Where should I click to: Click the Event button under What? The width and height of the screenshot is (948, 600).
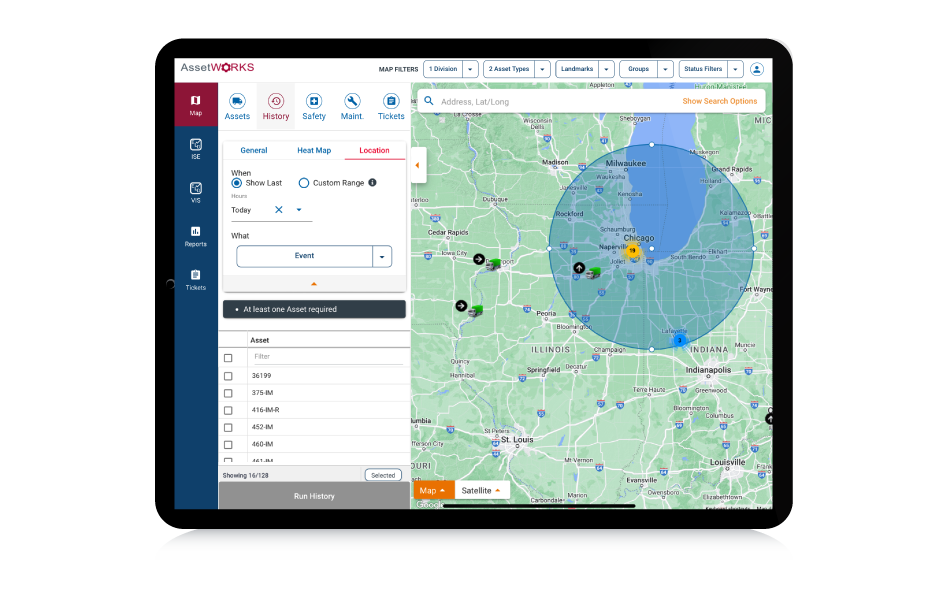point(304,256)
